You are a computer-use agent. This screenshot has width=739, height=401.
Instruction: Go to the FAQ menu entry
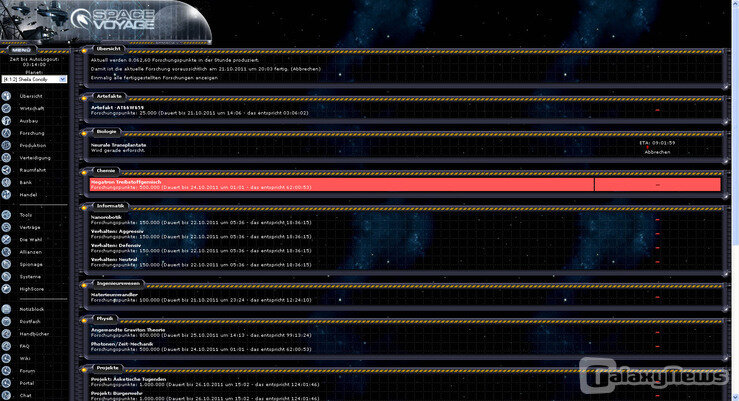pyautogui.click(x=25, y=346)
